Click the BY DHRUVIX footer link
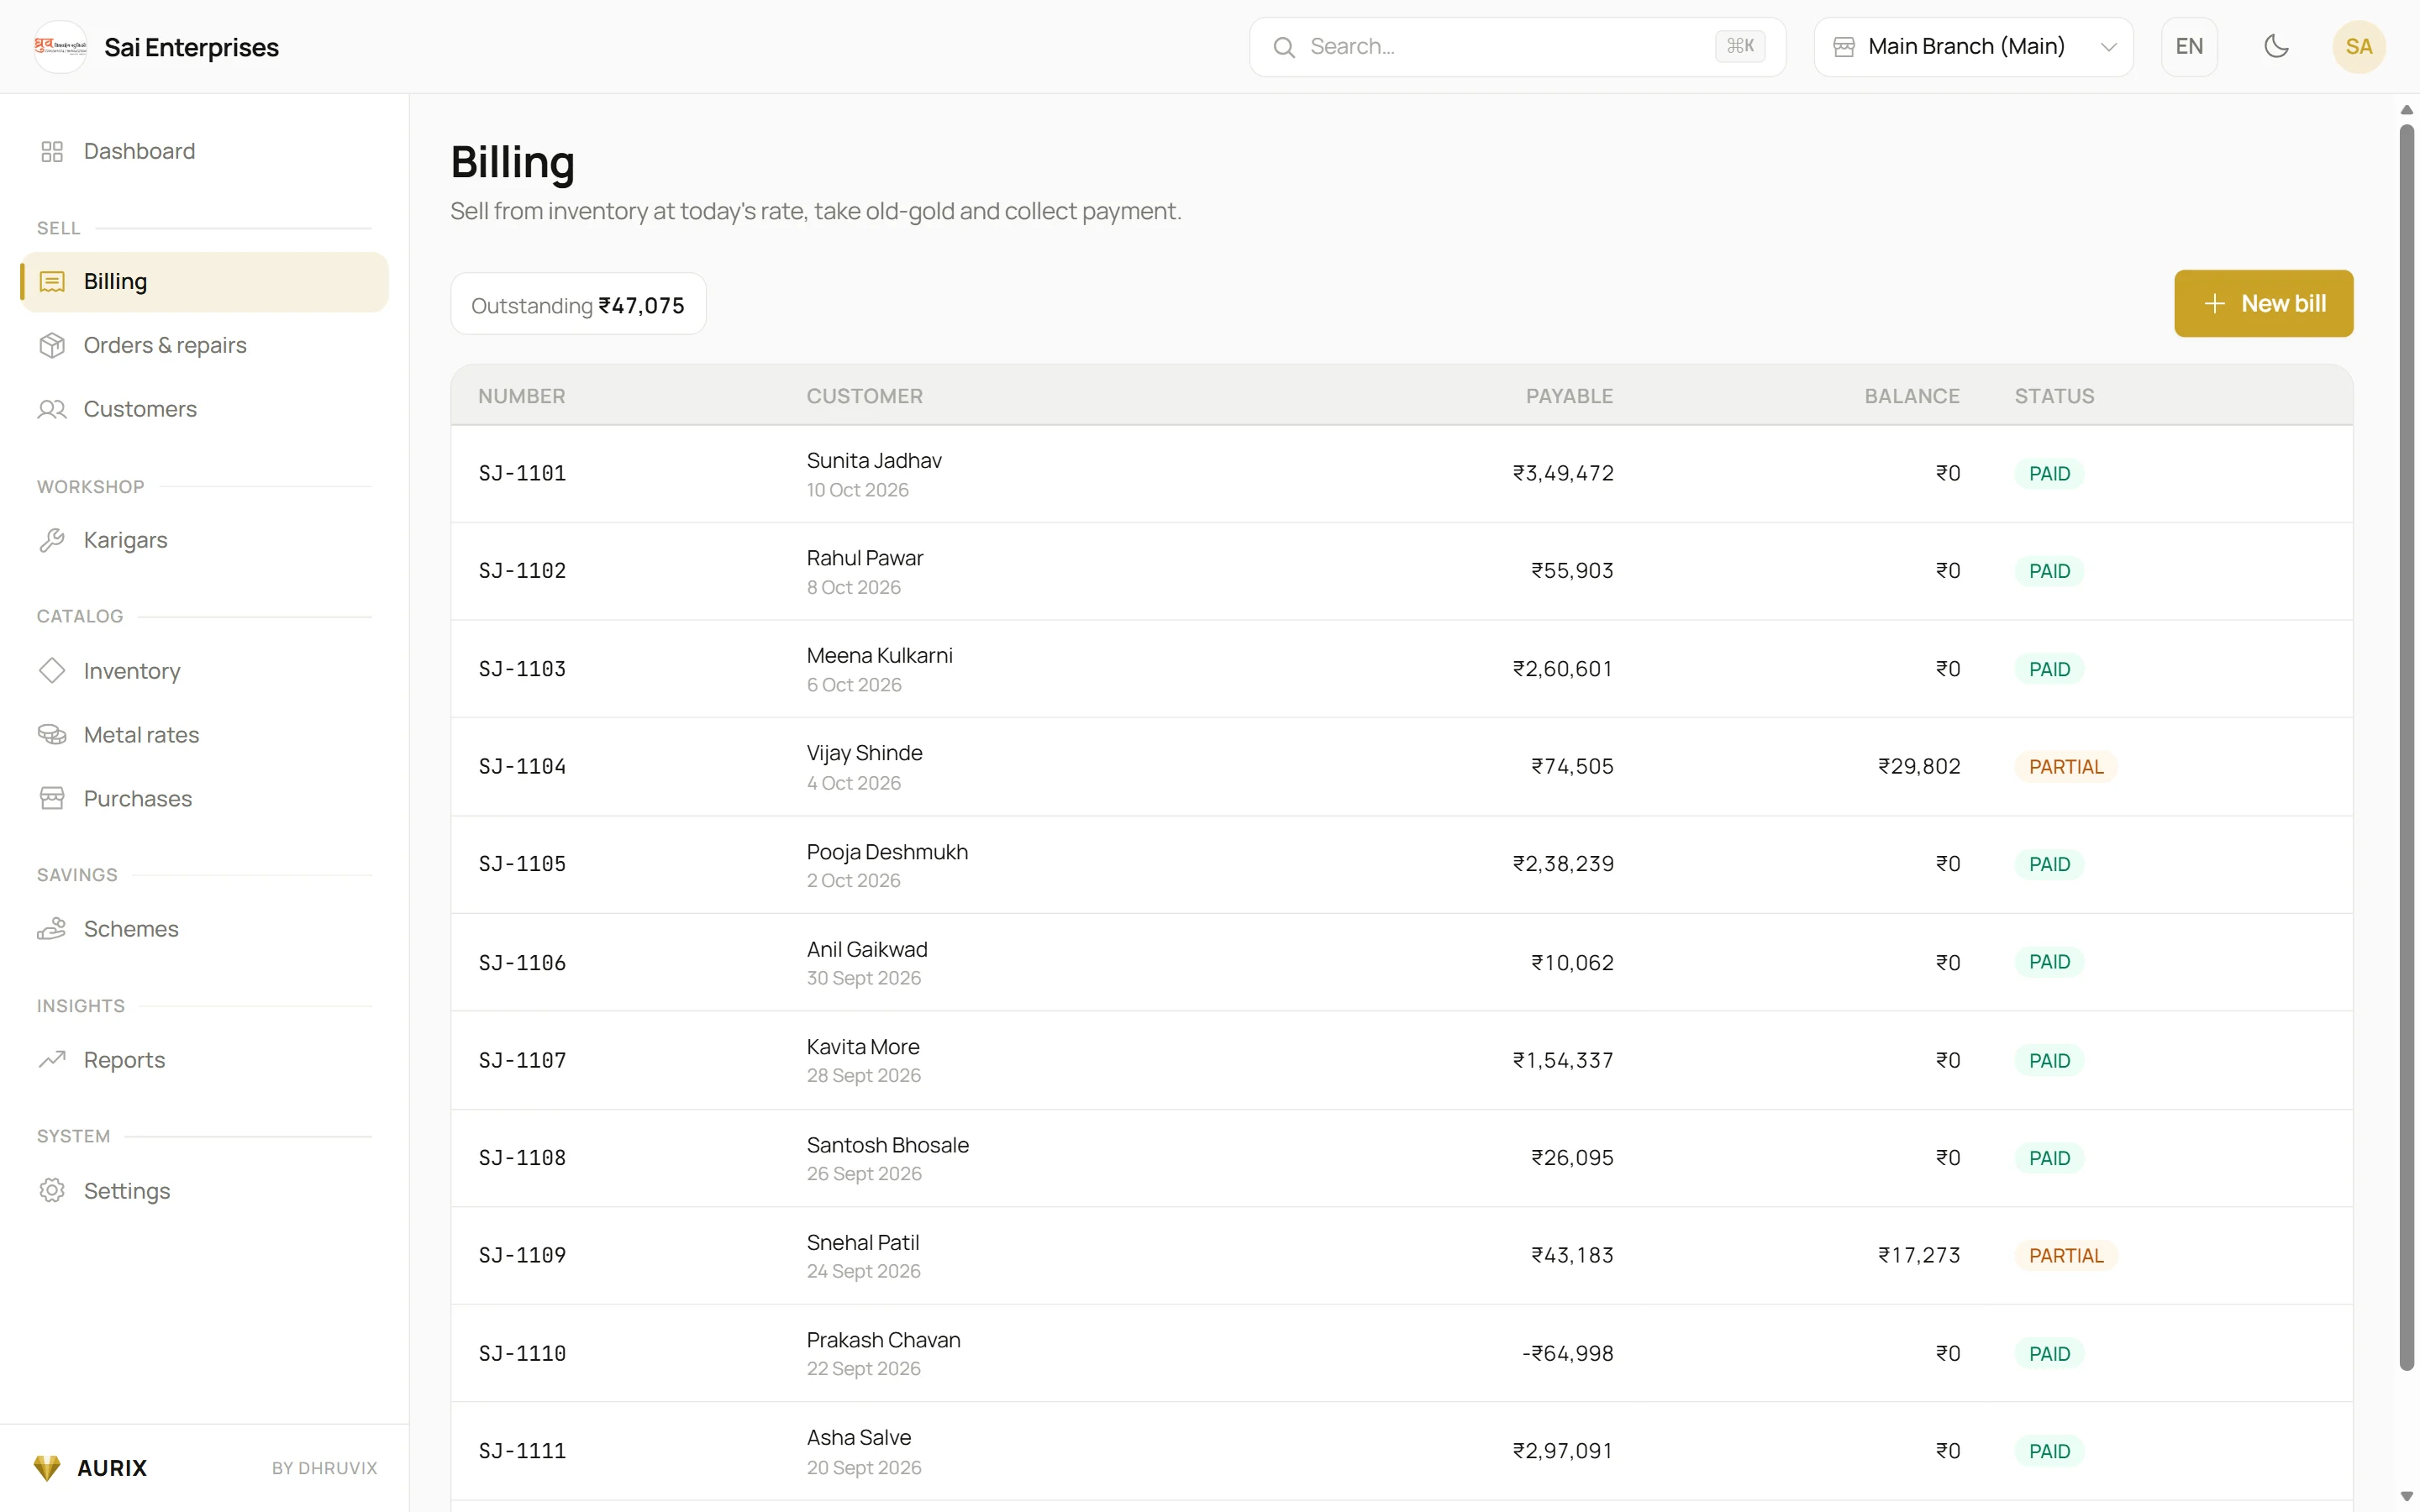This screenshot has height=1512, width=2420. pos(325,1468)
